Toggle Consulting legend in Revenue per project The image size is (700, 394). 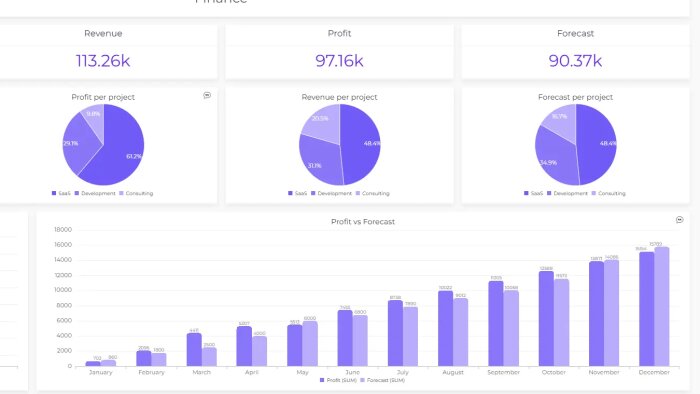pyautogui.click(x=373, y=193)
